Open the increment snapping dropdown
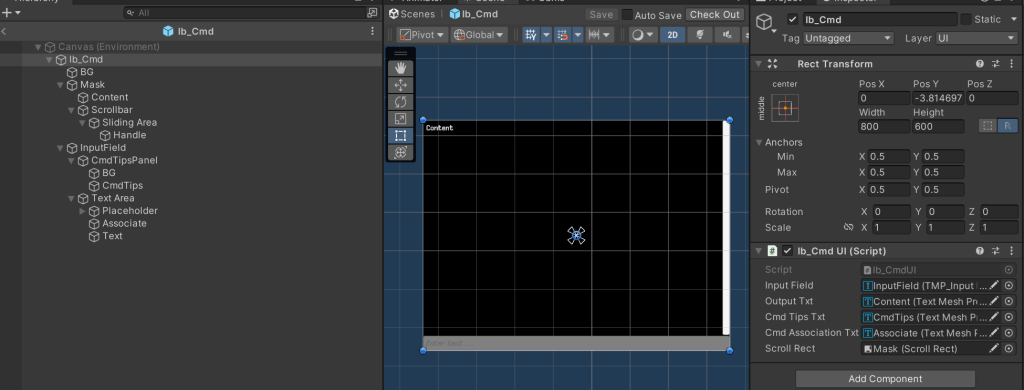Image resolution: width=1024 pixels, height=390 pixels. pyautogui.click(x=600, y=35)
